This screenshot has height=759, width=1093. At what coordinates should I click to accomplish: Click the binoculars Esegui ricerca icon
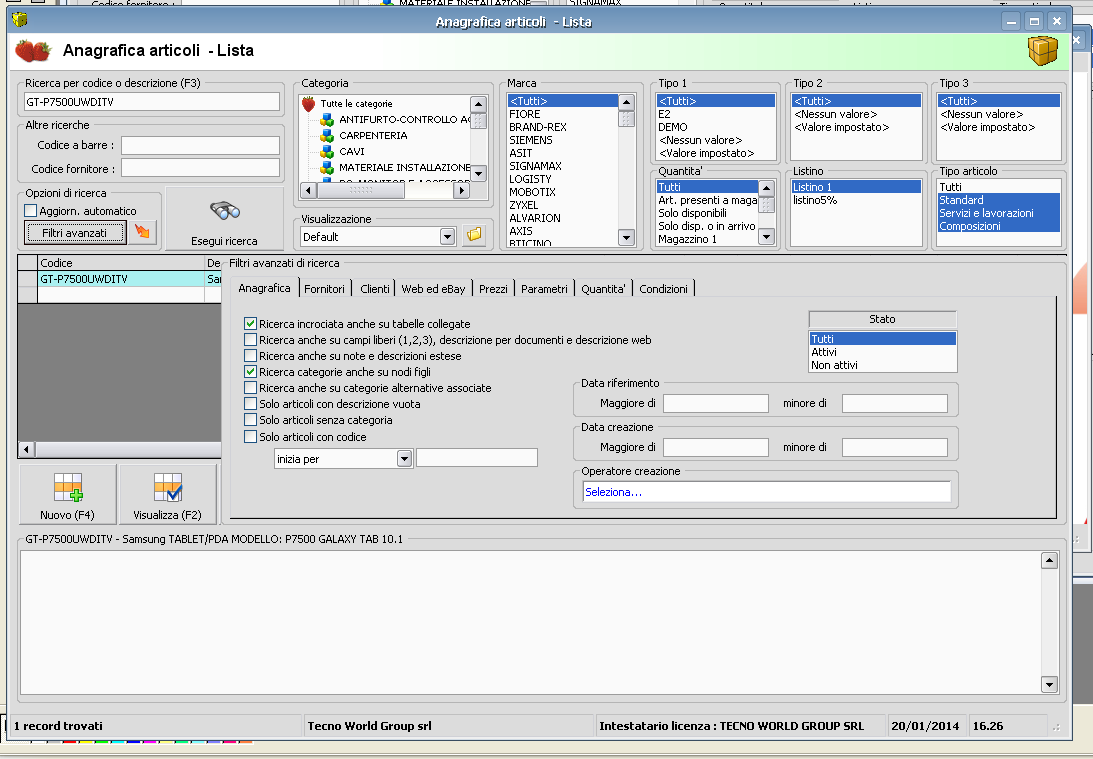tap(224, 211)
